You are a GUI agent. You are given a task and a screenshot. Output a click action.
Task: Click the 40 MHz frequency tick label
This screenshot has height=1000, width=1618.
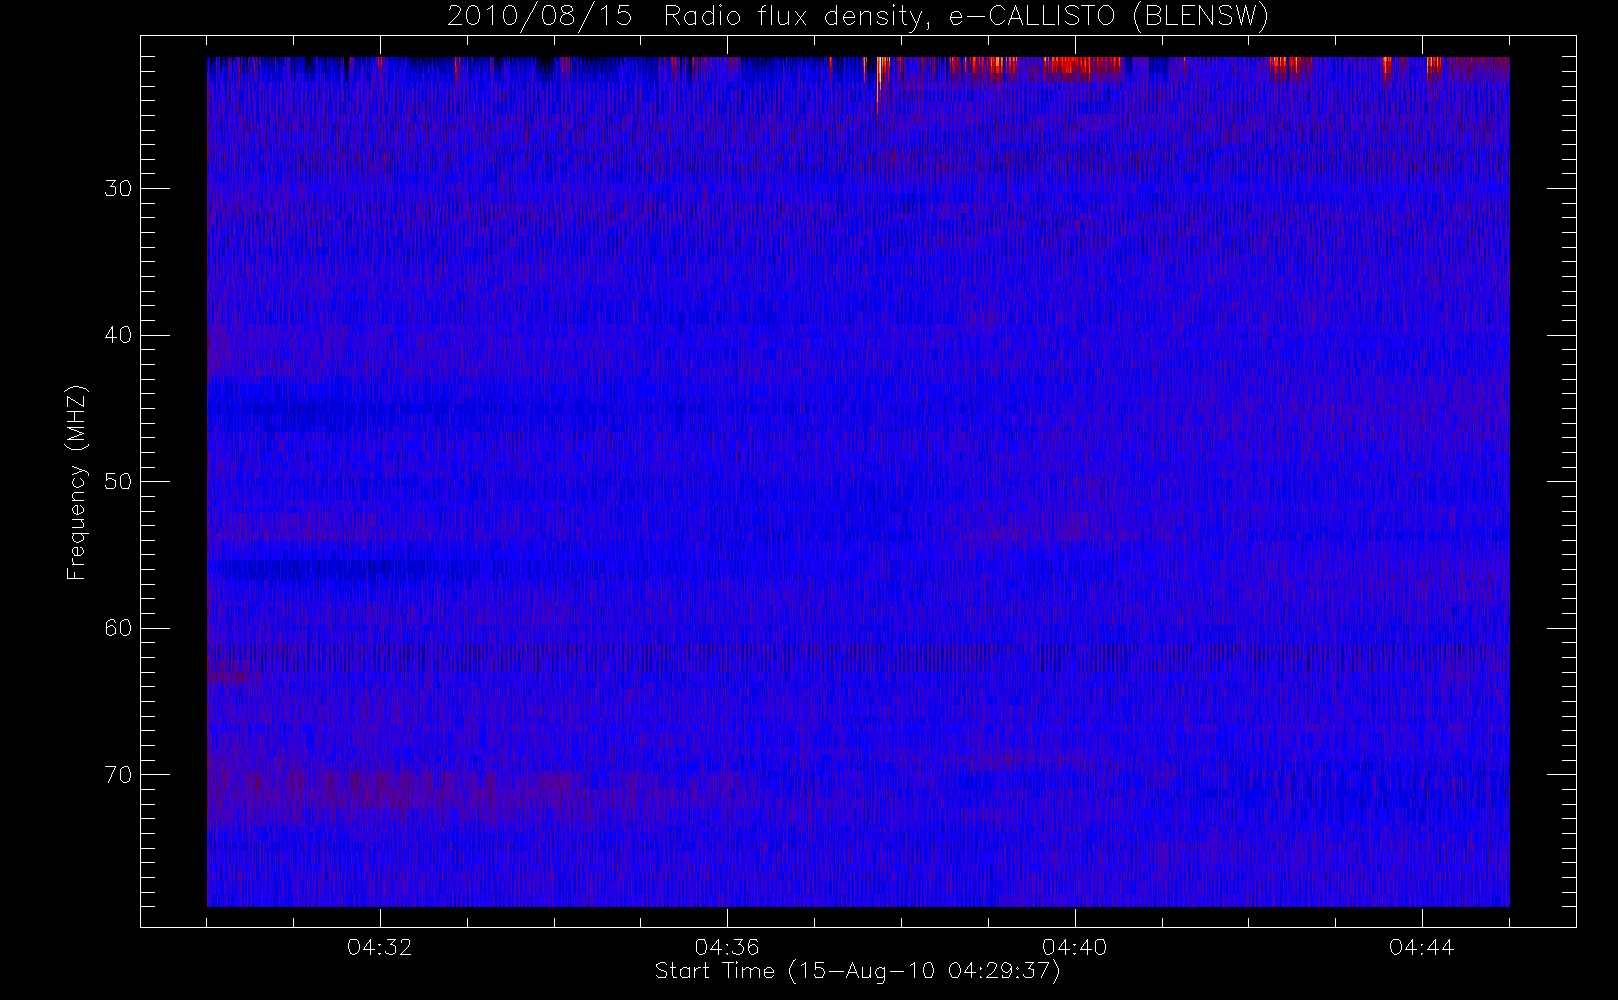tap(118, 335)
